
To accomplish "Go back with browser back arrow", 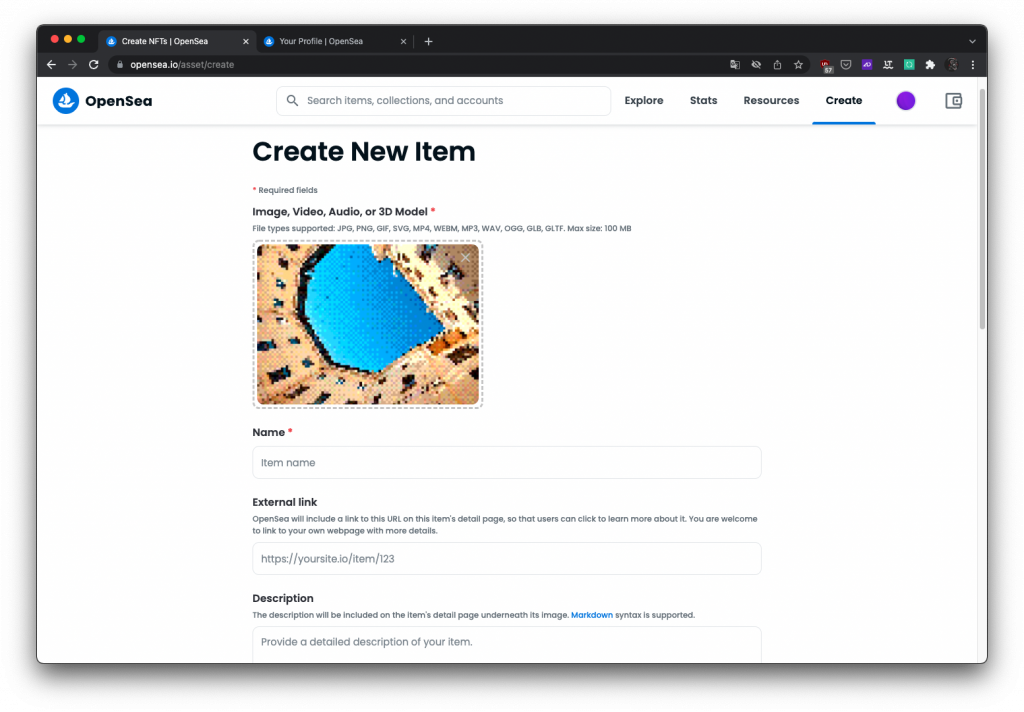I will (52, 65).
